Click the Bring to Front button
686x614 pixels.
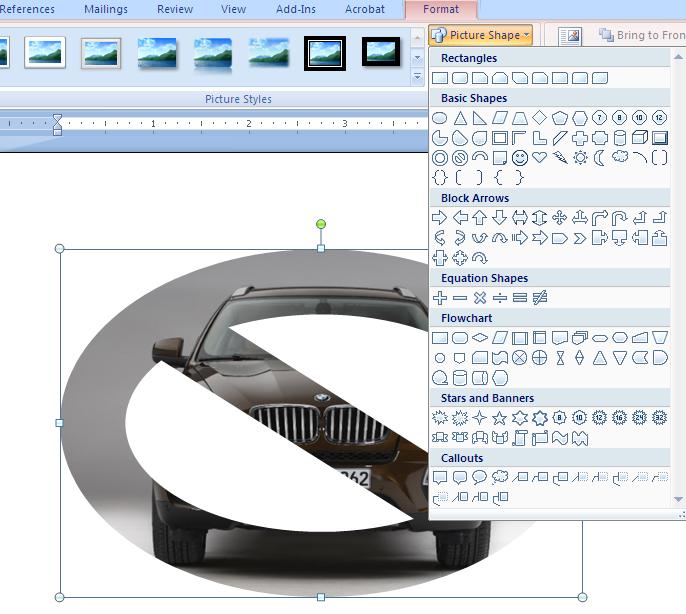point(640,35)
